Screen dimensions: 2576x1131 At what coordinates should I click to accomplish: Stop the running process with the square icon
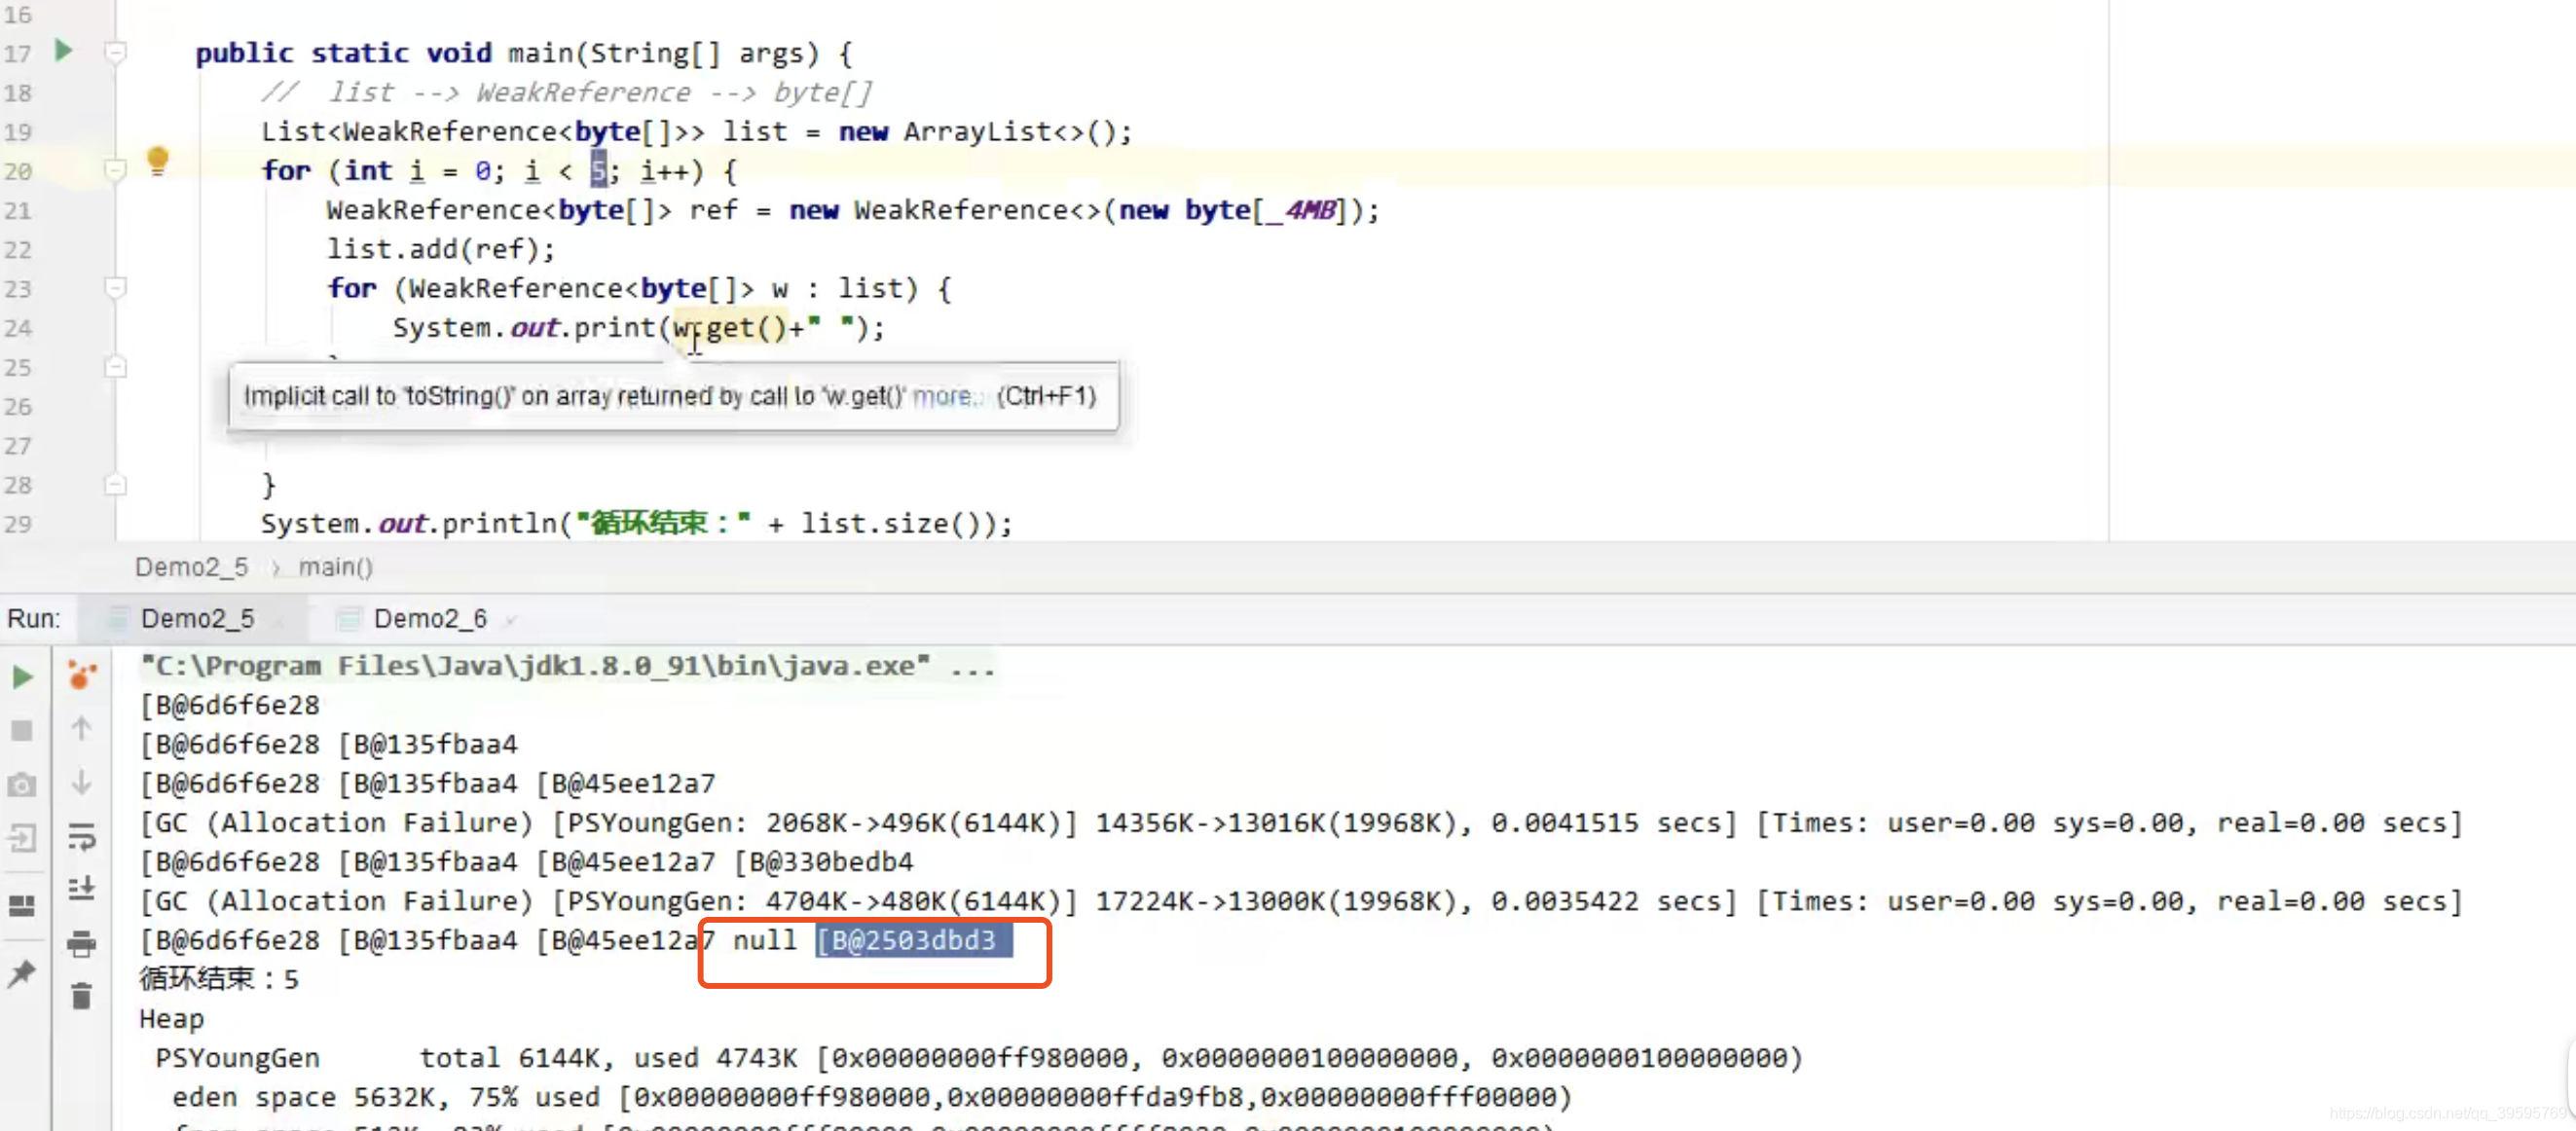[22, 731]
